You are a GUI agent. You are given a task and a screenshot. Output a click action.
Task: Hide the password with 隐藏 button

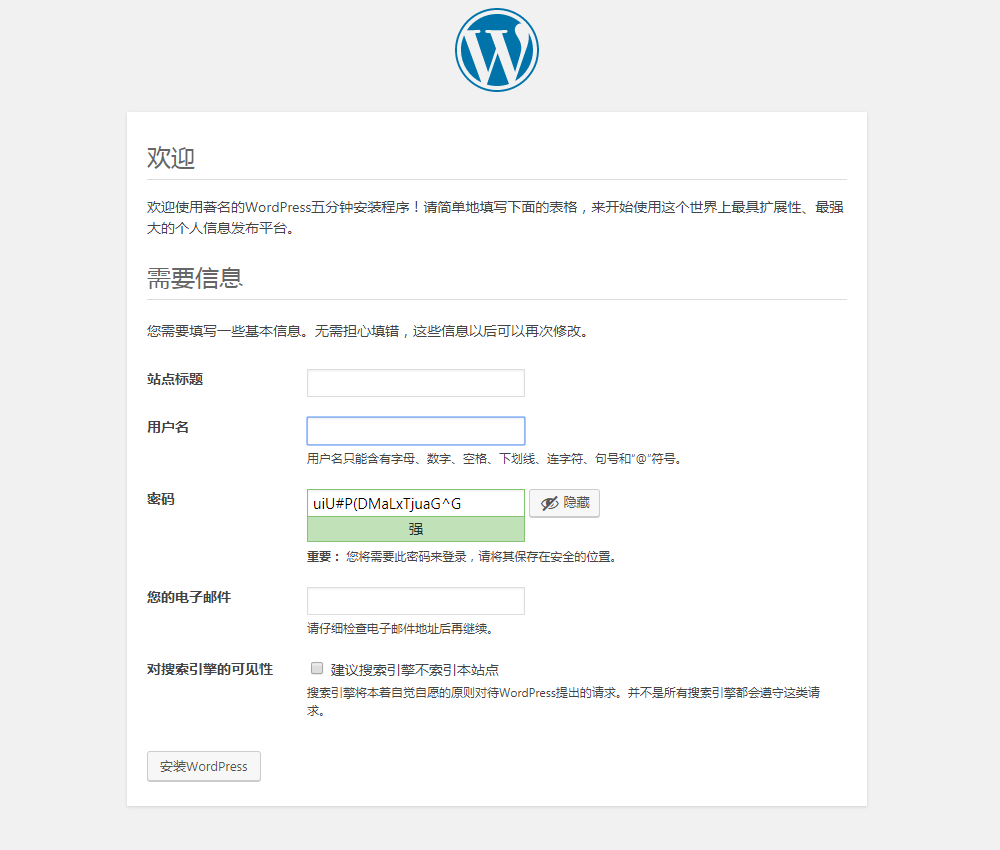pyautogui.click(x=564, y=503)
